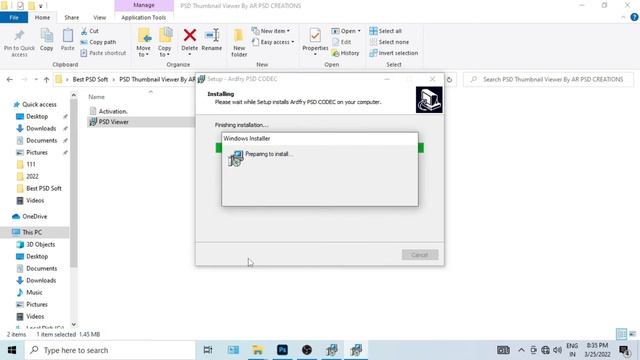Select the PSD Viewer file
This screenshot has width=640, height=360.
coord(113,122)
